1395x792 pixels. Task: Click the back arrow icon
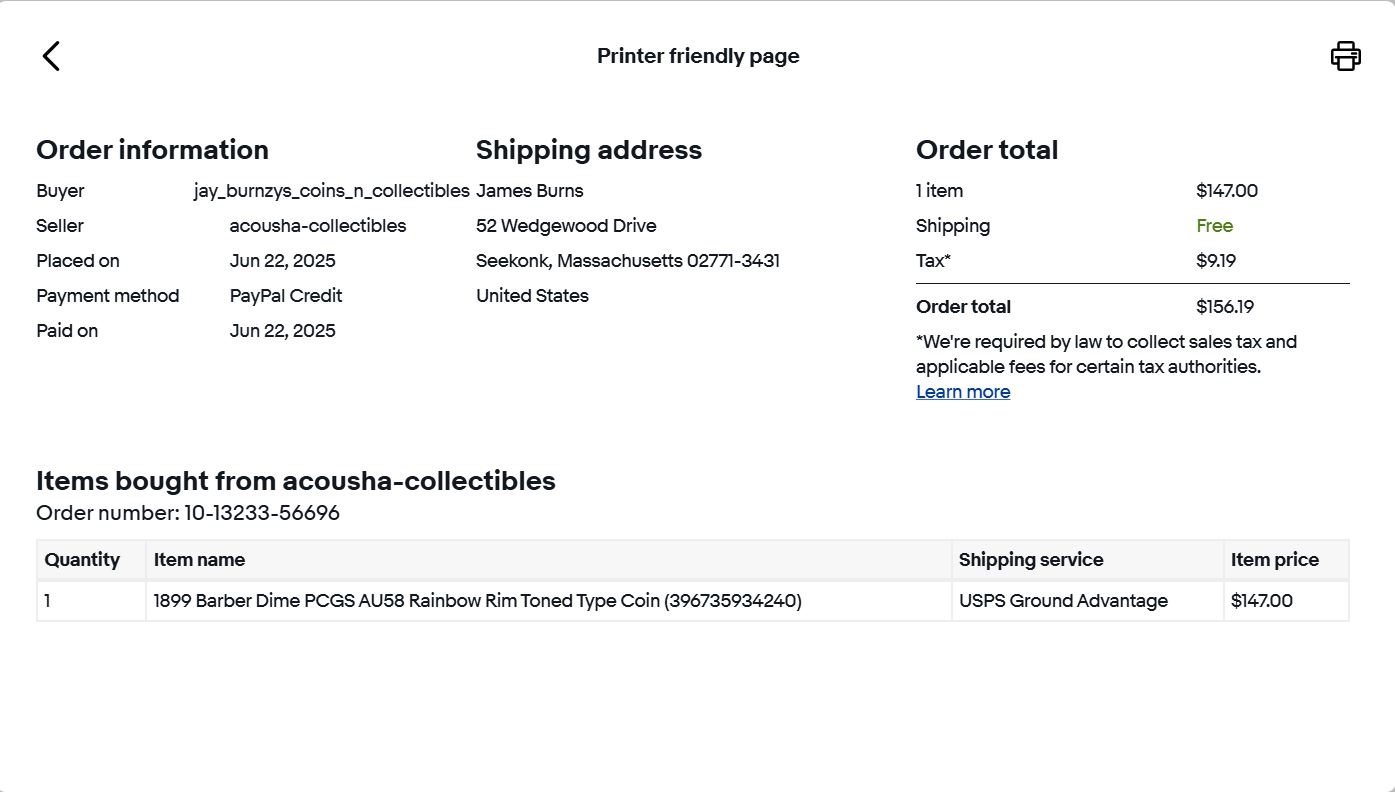51,56
